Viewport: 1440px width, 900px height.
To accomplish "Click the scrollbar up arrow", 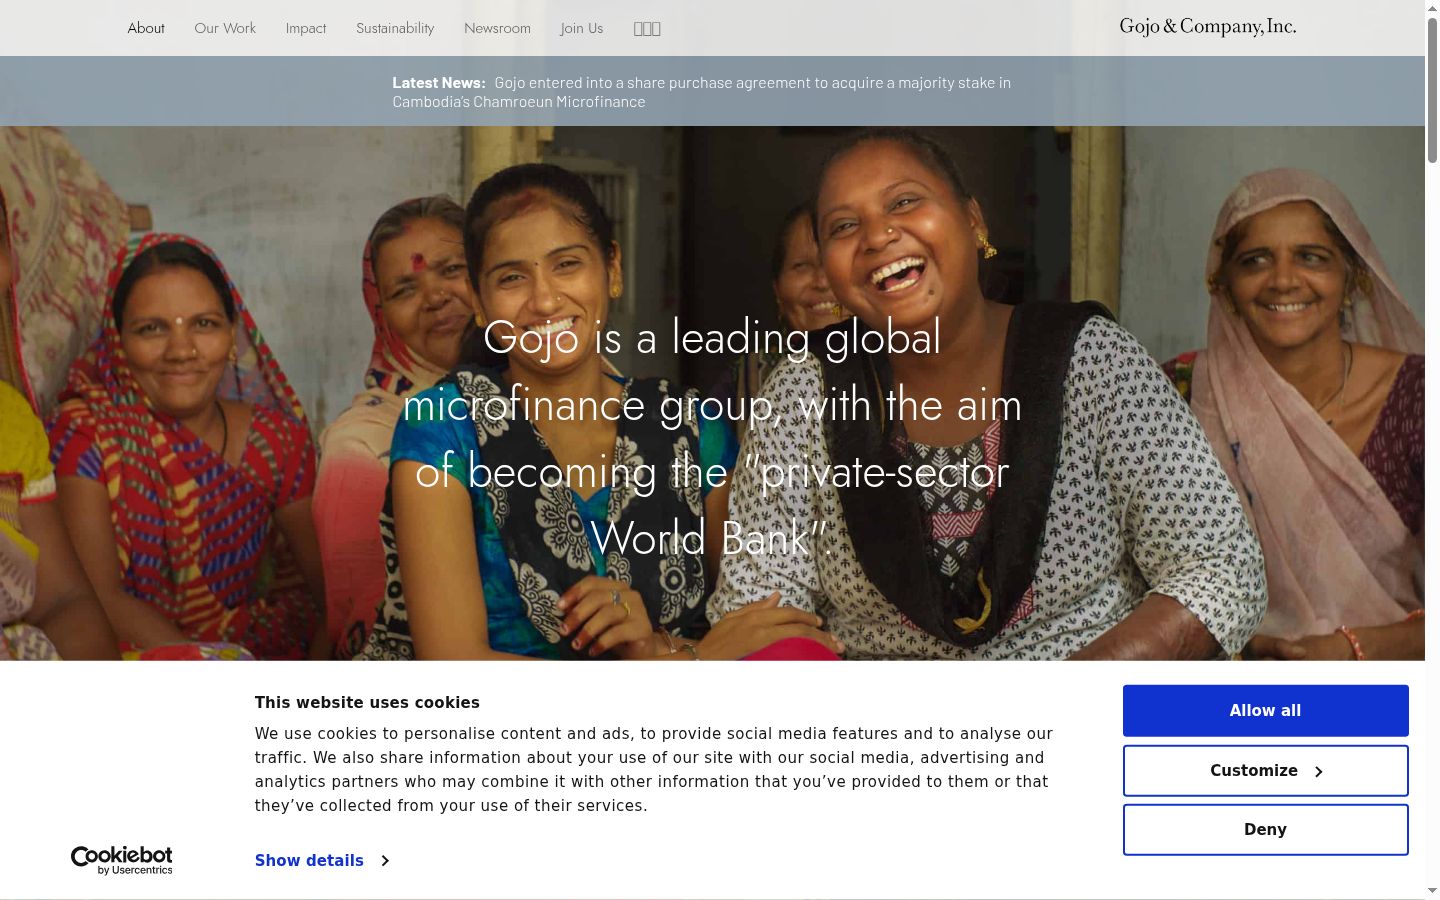I will [x=1432, y=8].
